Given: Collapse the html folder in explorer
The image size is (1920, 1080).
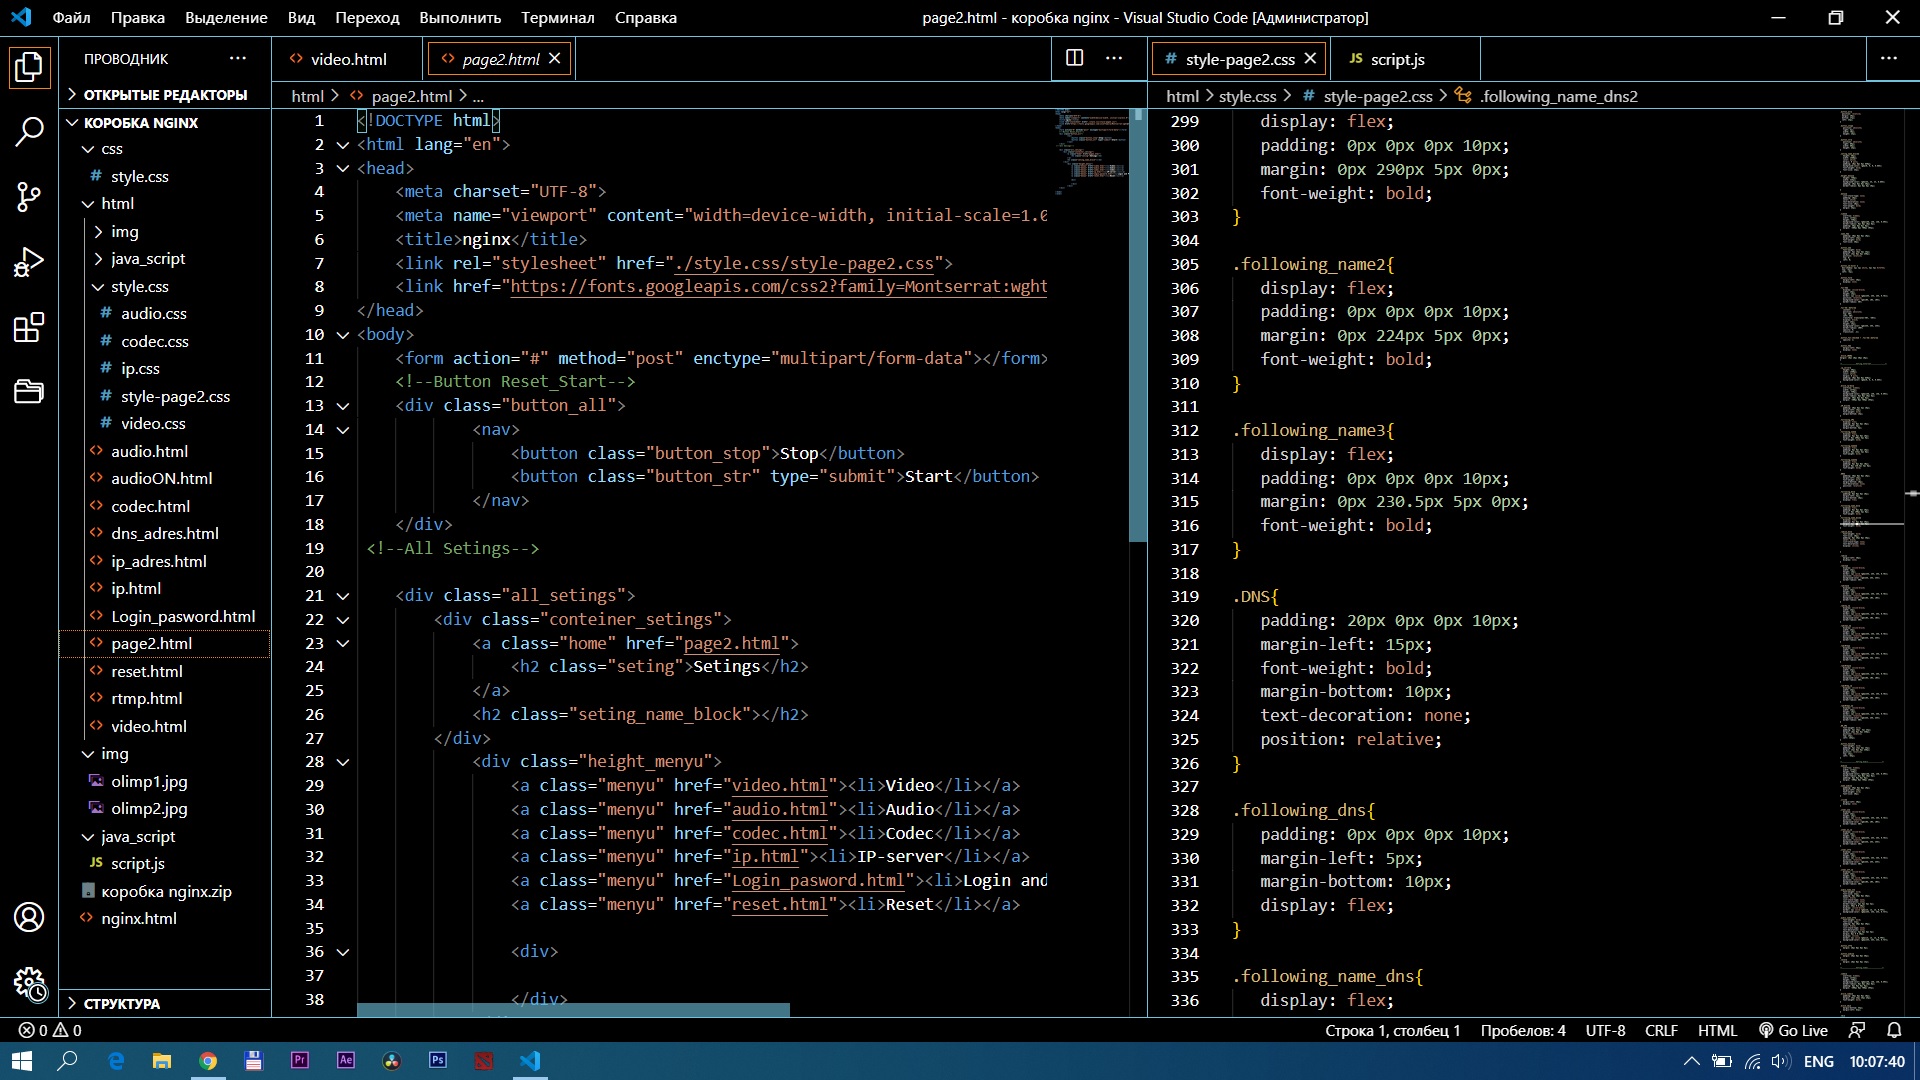Looking at the screenshot, I should (x=165, y=203).
